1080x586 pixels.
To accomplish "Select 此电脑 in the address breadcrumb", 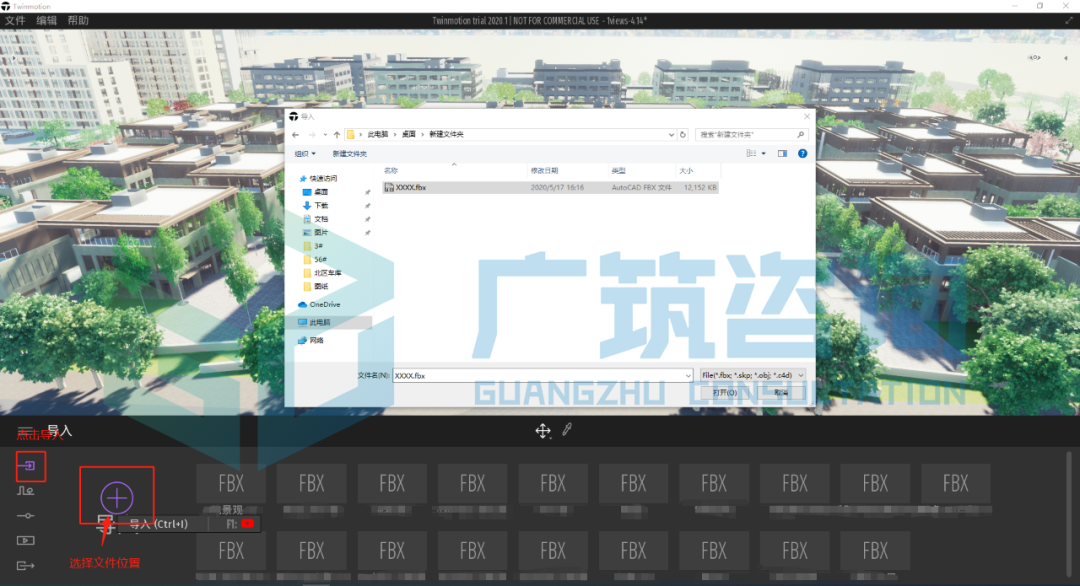I will click(377, 134).
